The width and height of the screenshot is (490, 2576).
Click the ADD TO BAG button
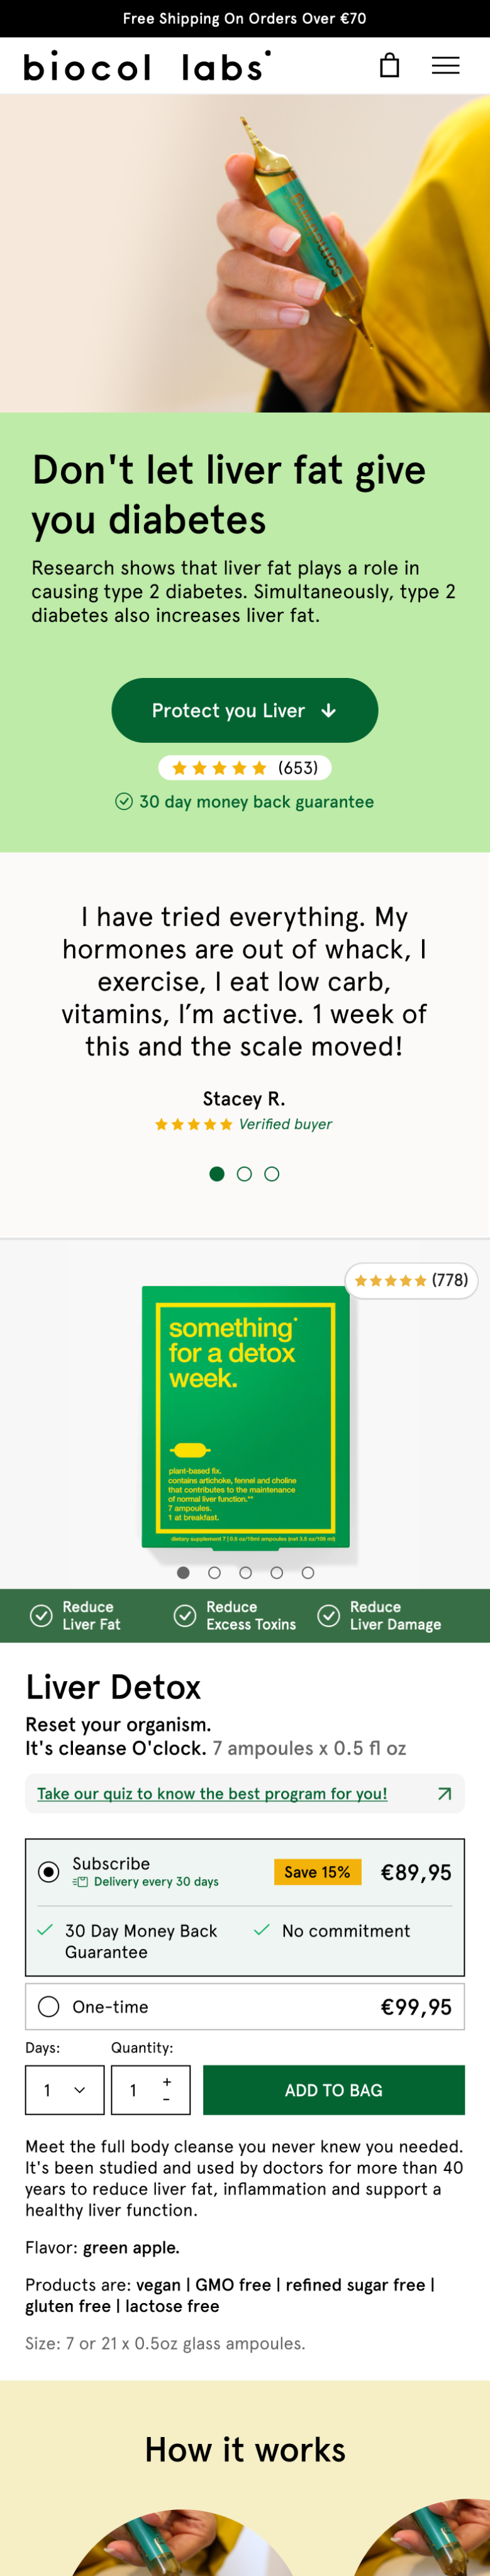334,2089
